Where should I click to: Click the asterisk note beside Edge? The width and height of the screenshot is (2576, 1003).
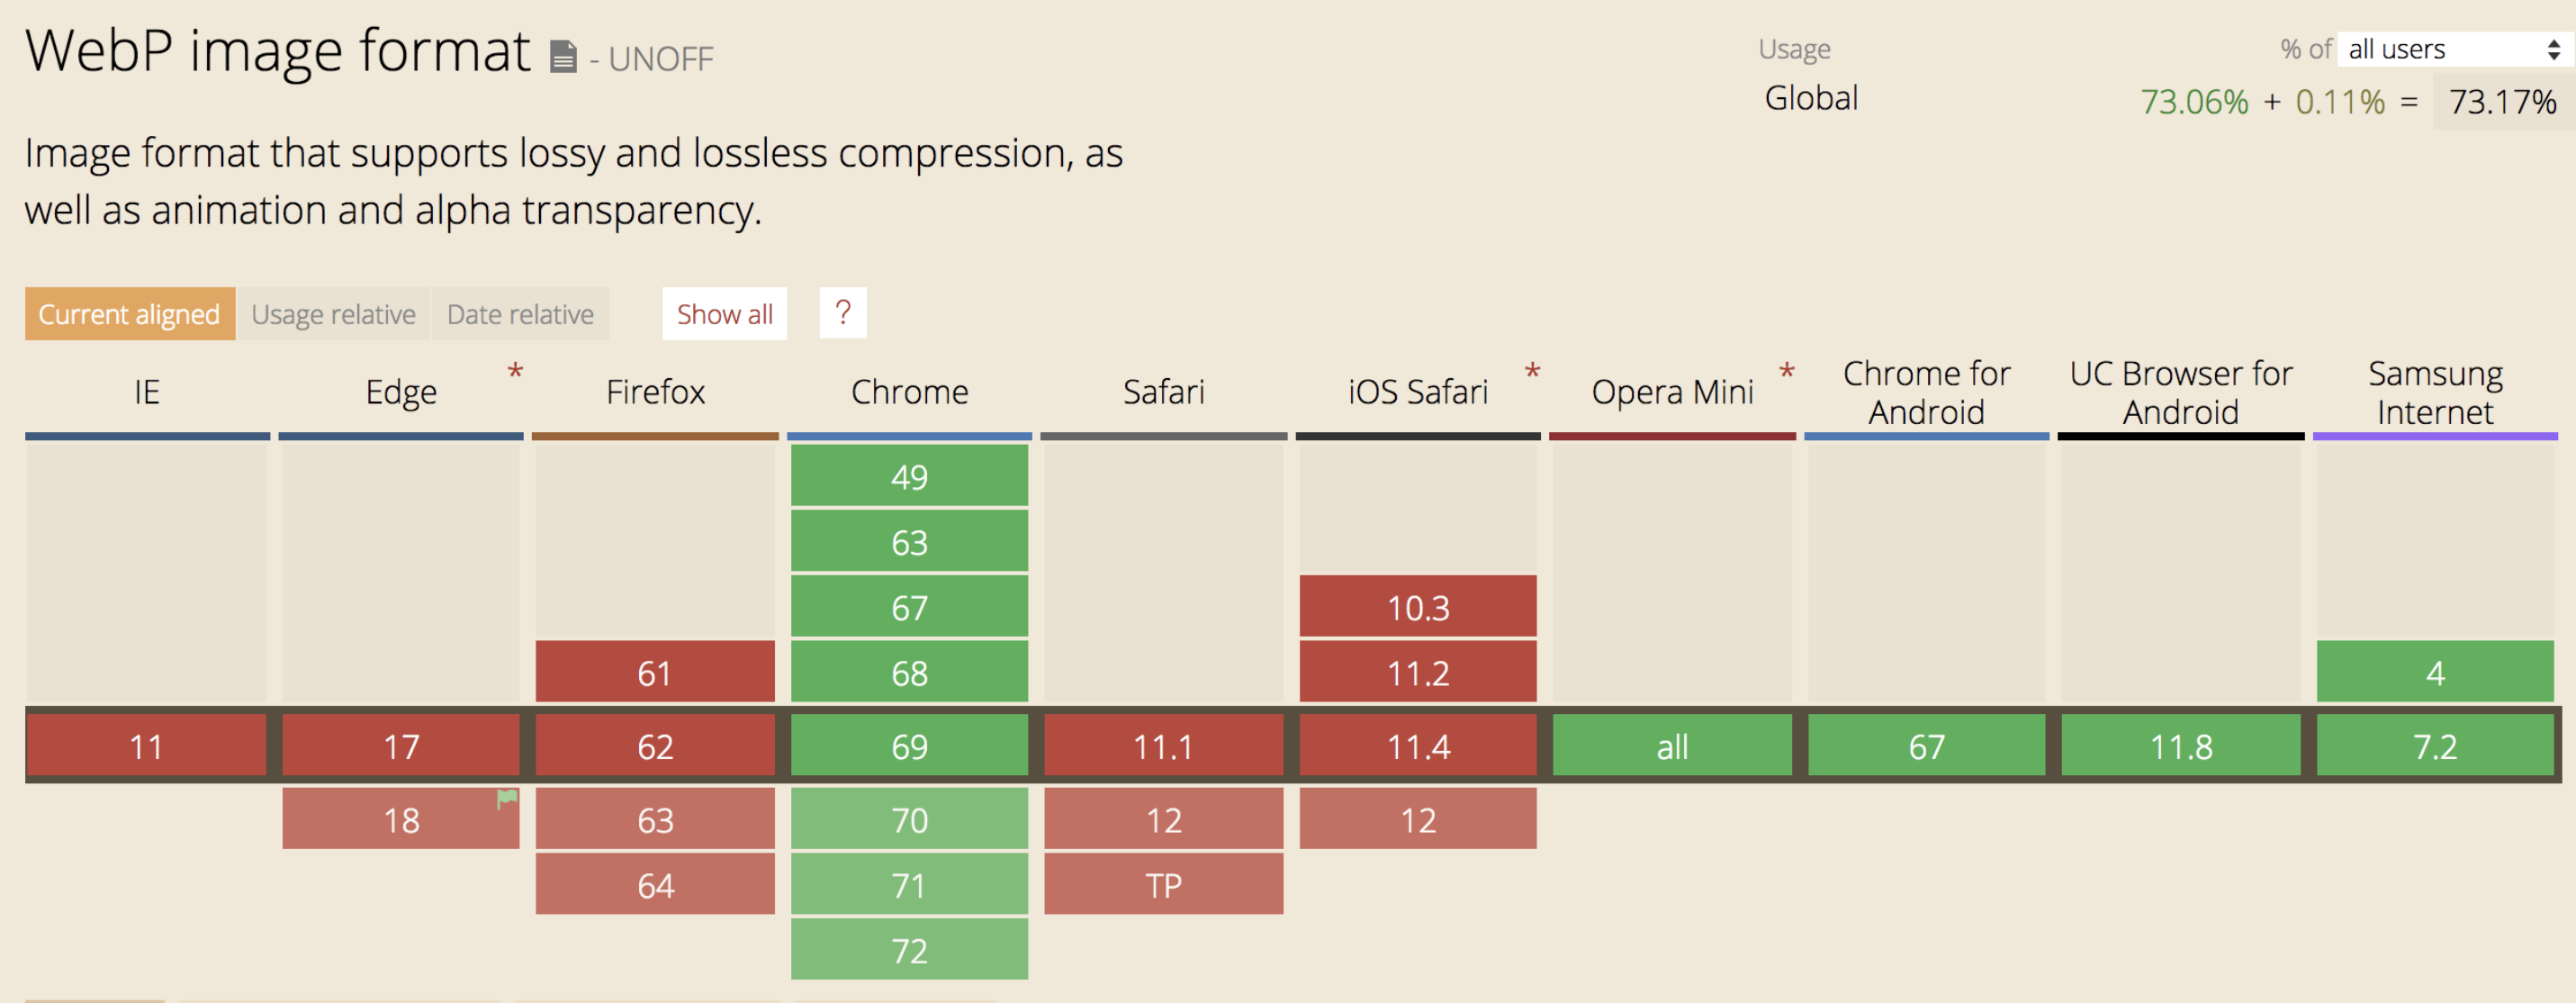[x=515, y=372]
